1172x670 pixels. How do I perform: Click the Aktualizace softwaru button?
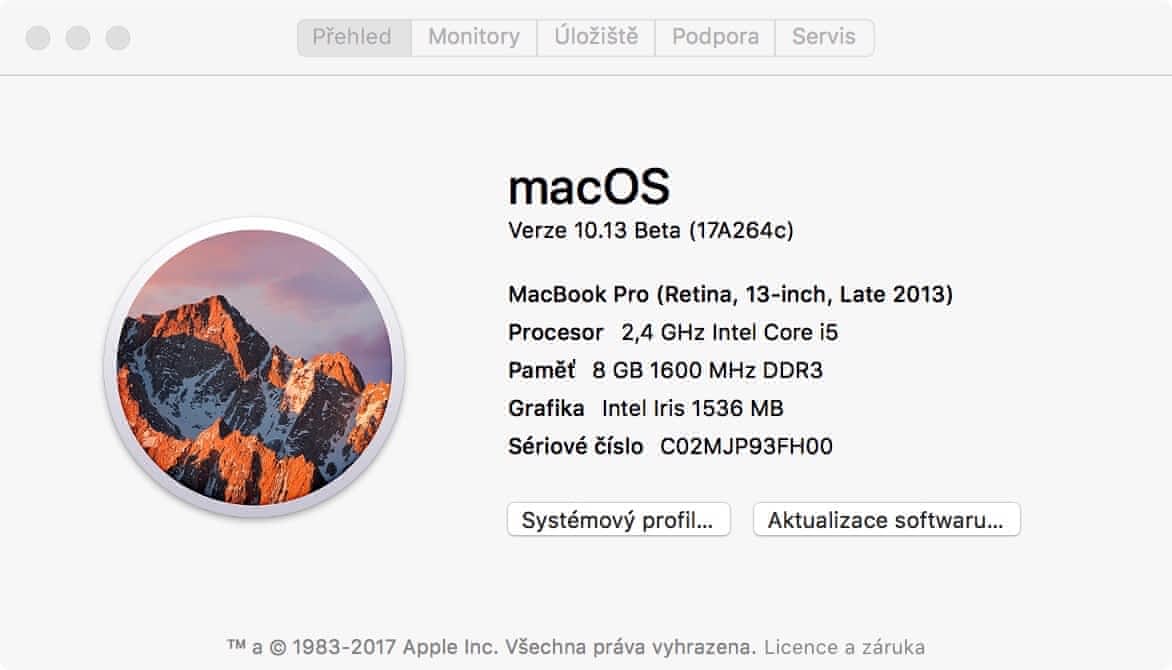click(x=886, y=520)
